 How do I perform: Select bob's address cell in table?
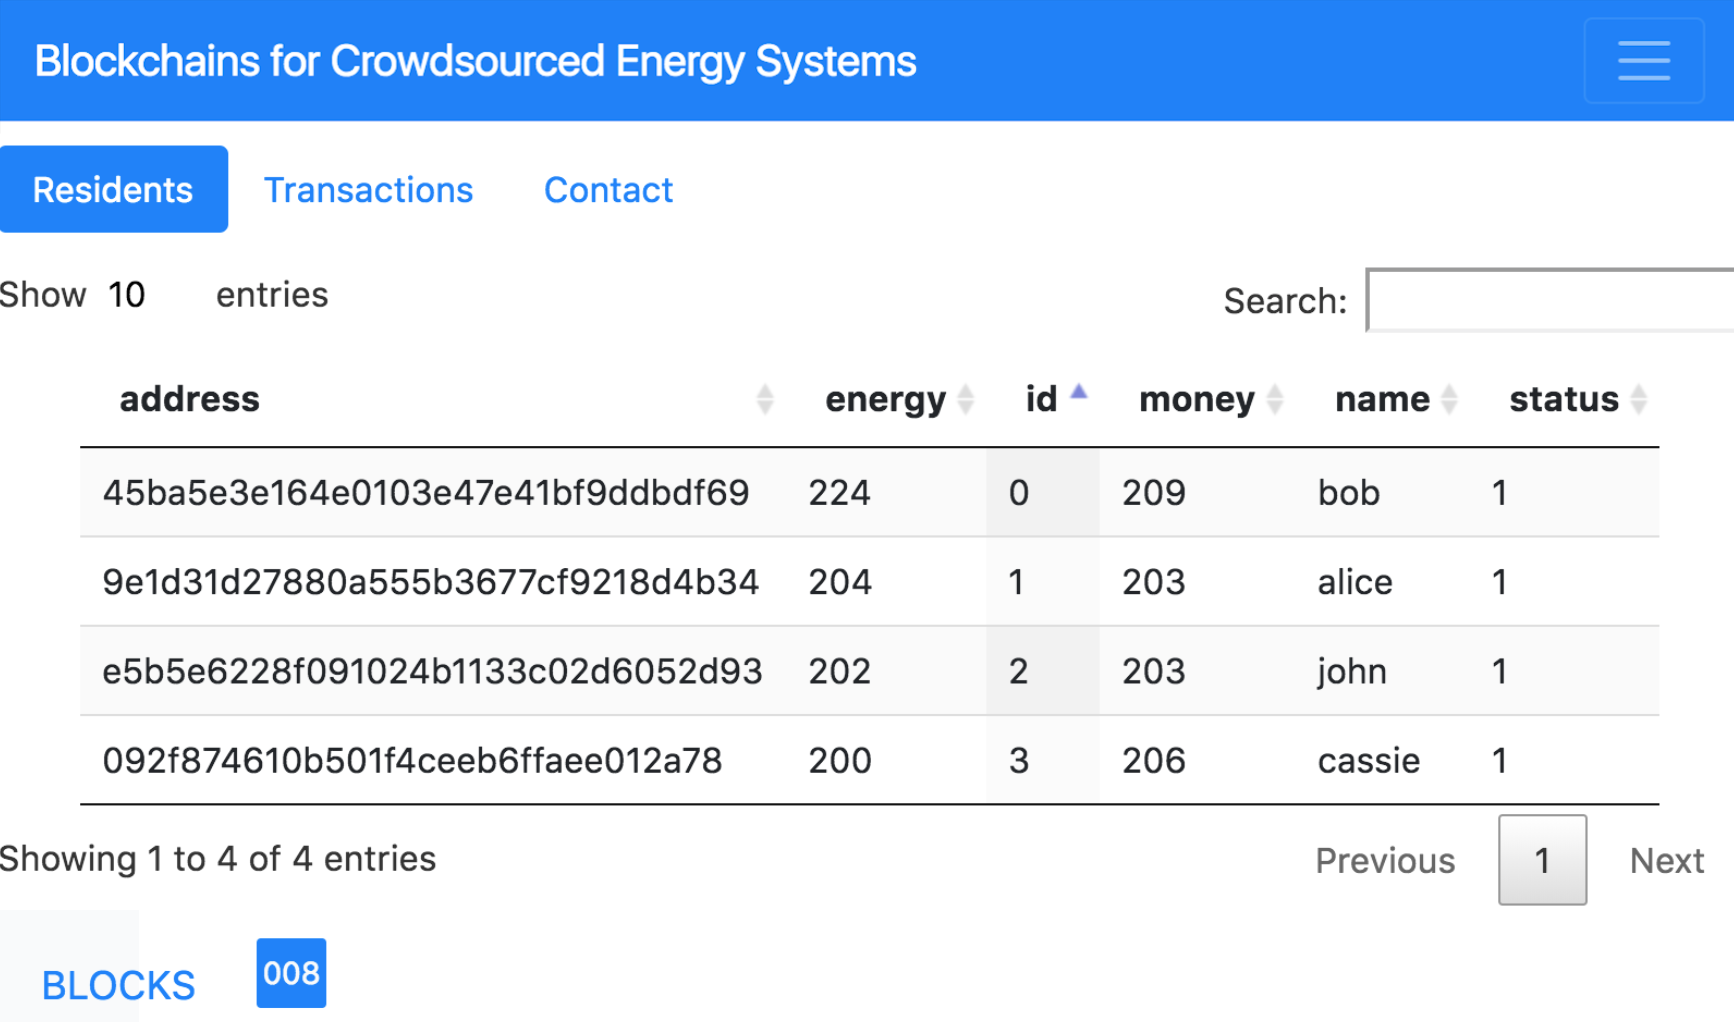click(x=426, y=493)
